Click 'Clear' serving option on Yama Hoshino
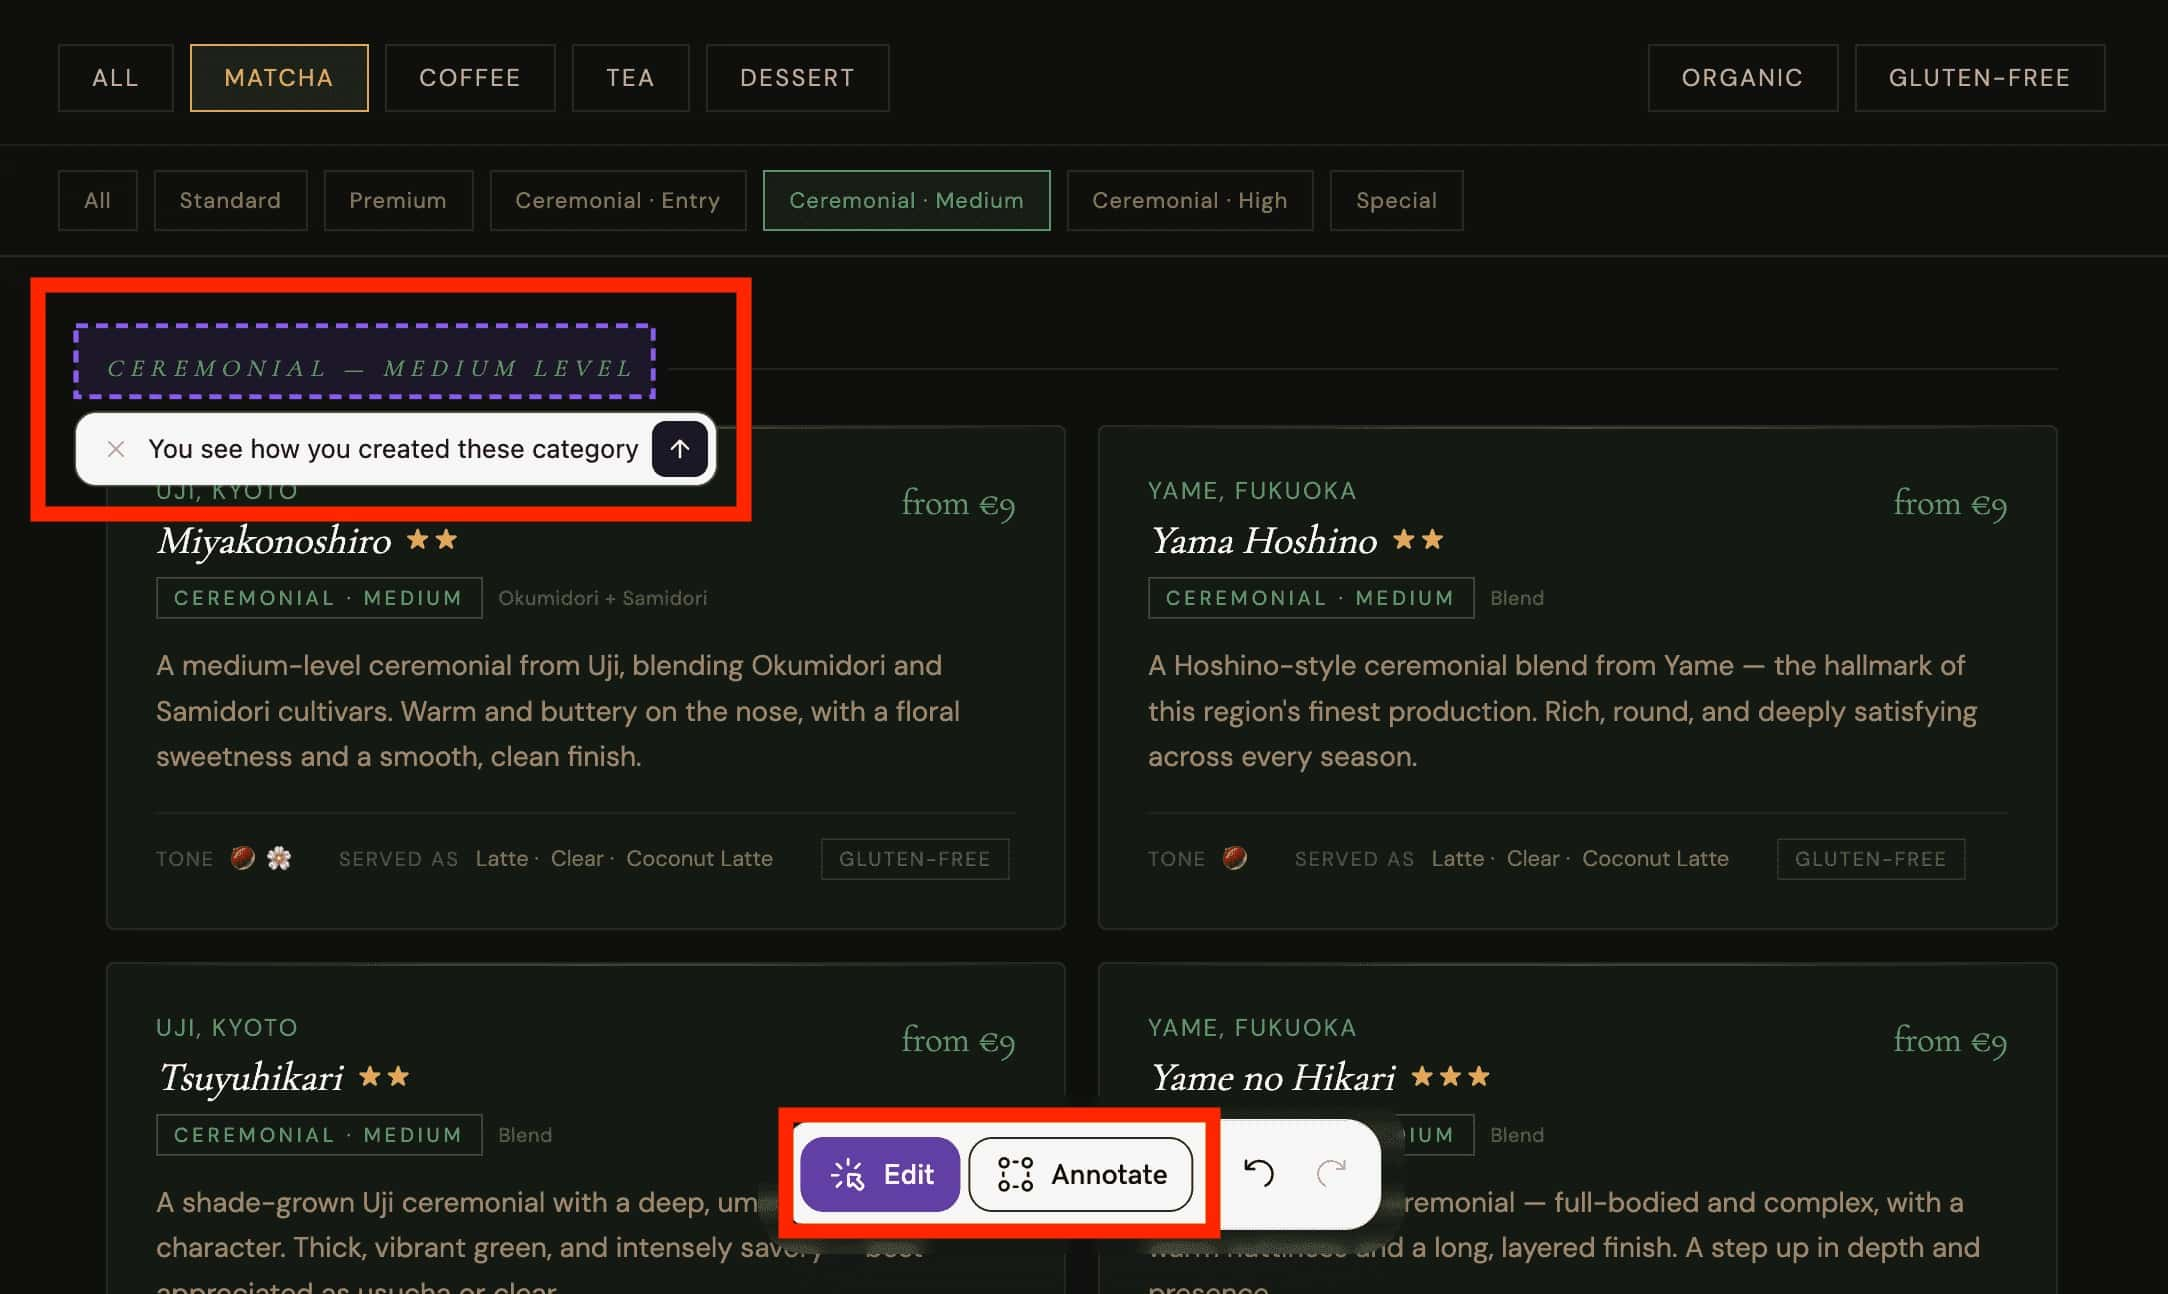 point(1533,858)
